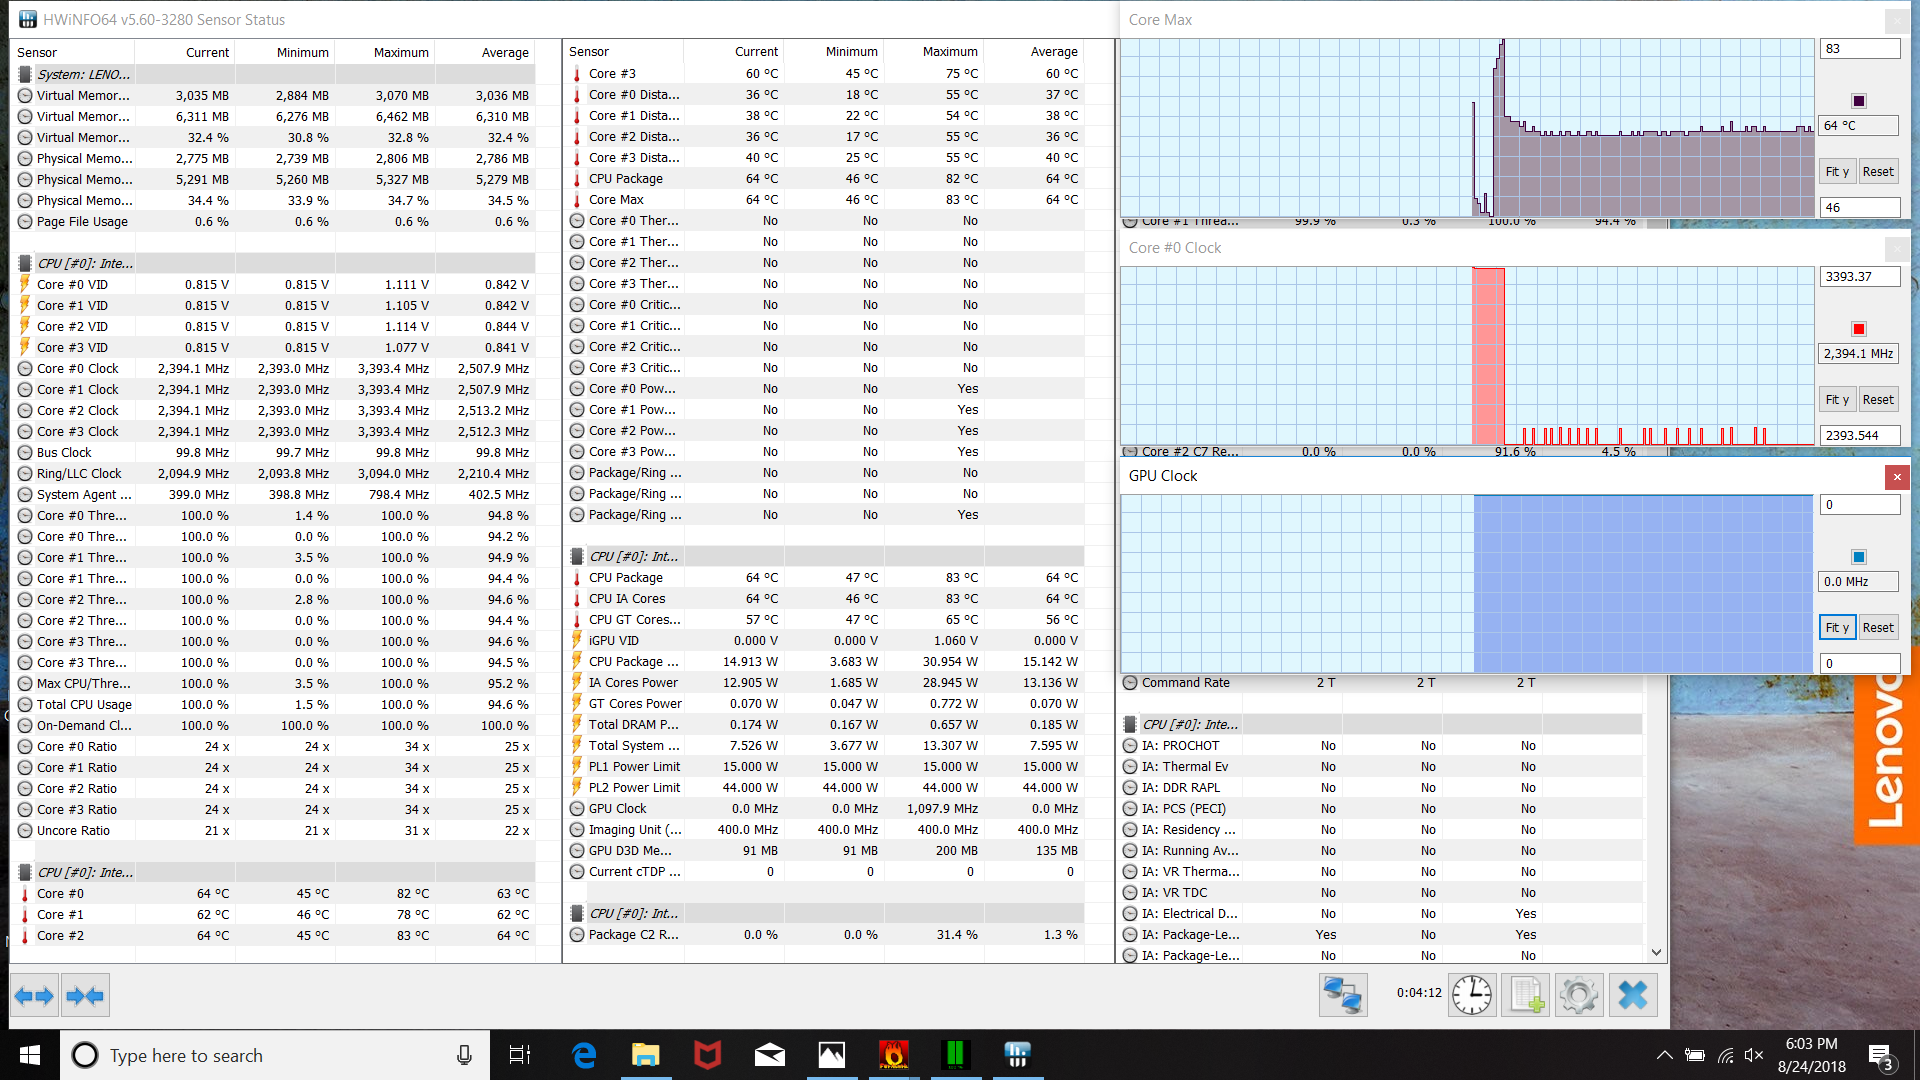
Task: Open McAfee from the taskbar
Action: [708, 1055]
